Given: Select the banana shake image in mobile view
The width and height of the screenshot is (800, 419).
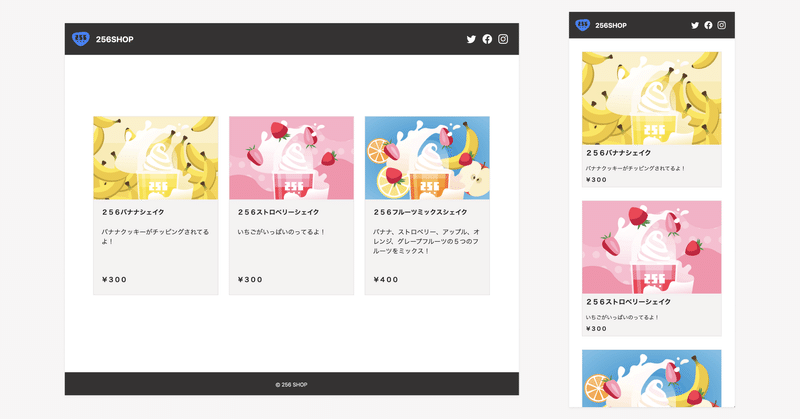Looking at the screenshot, I should point(652,98).
